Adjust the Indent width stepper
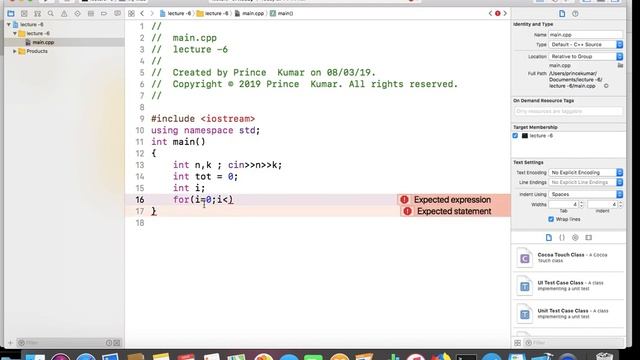Image resolution: width=640 pixels, height=360 pixels. (x=621, y=204)
